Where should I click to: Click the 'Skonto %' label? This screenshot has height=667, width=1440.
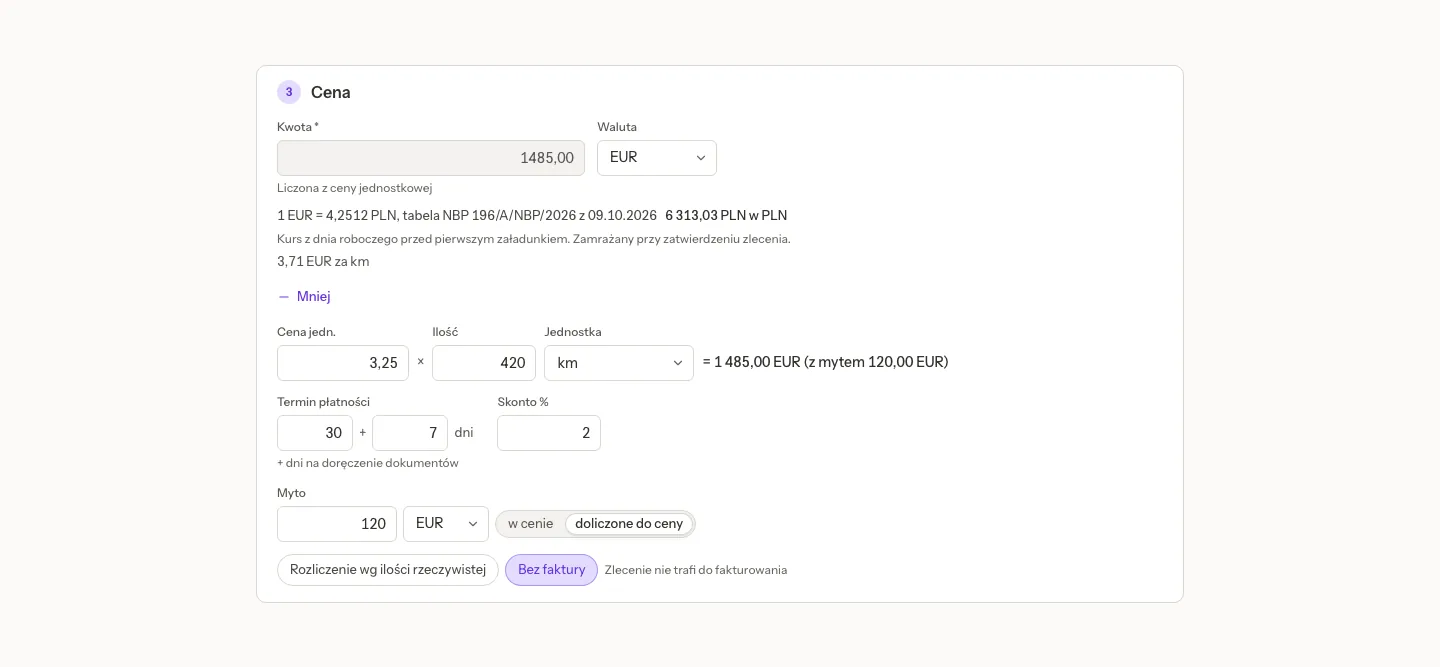(x=523, y=402)
